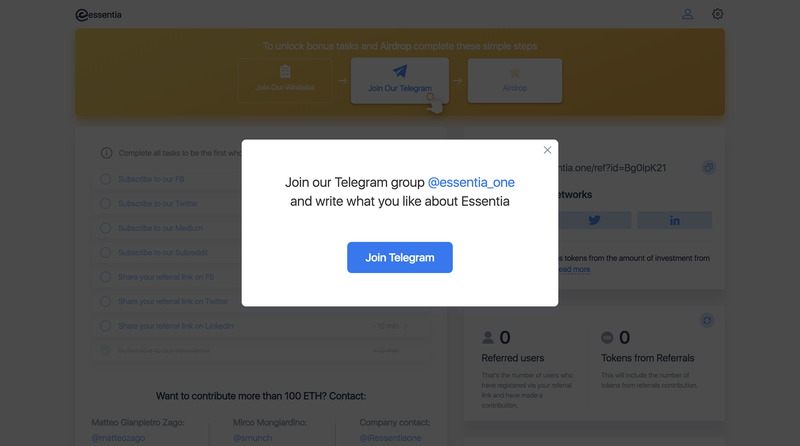
Task: Close the Telegram dialog with X
Action: 547,150
